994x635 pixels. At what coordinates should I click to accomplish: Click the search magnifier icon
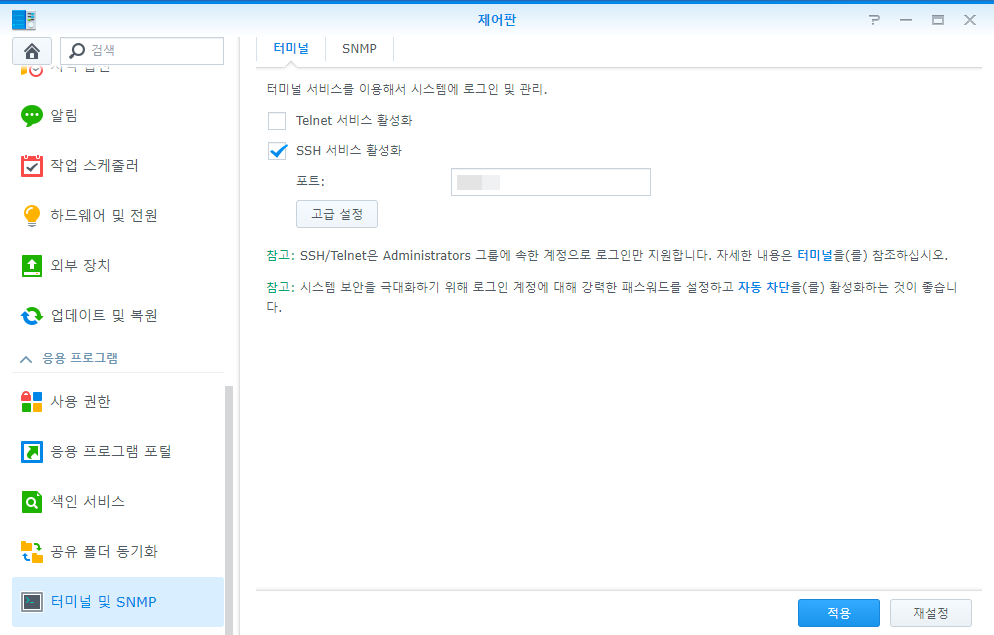77,50
